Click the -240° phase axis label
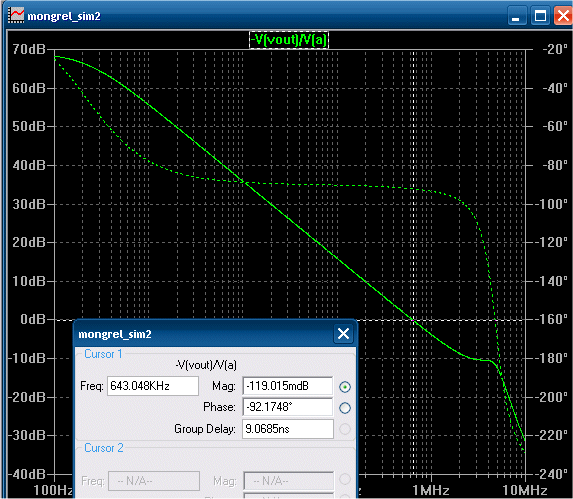The image size is (573, 499). coord(552,474)
